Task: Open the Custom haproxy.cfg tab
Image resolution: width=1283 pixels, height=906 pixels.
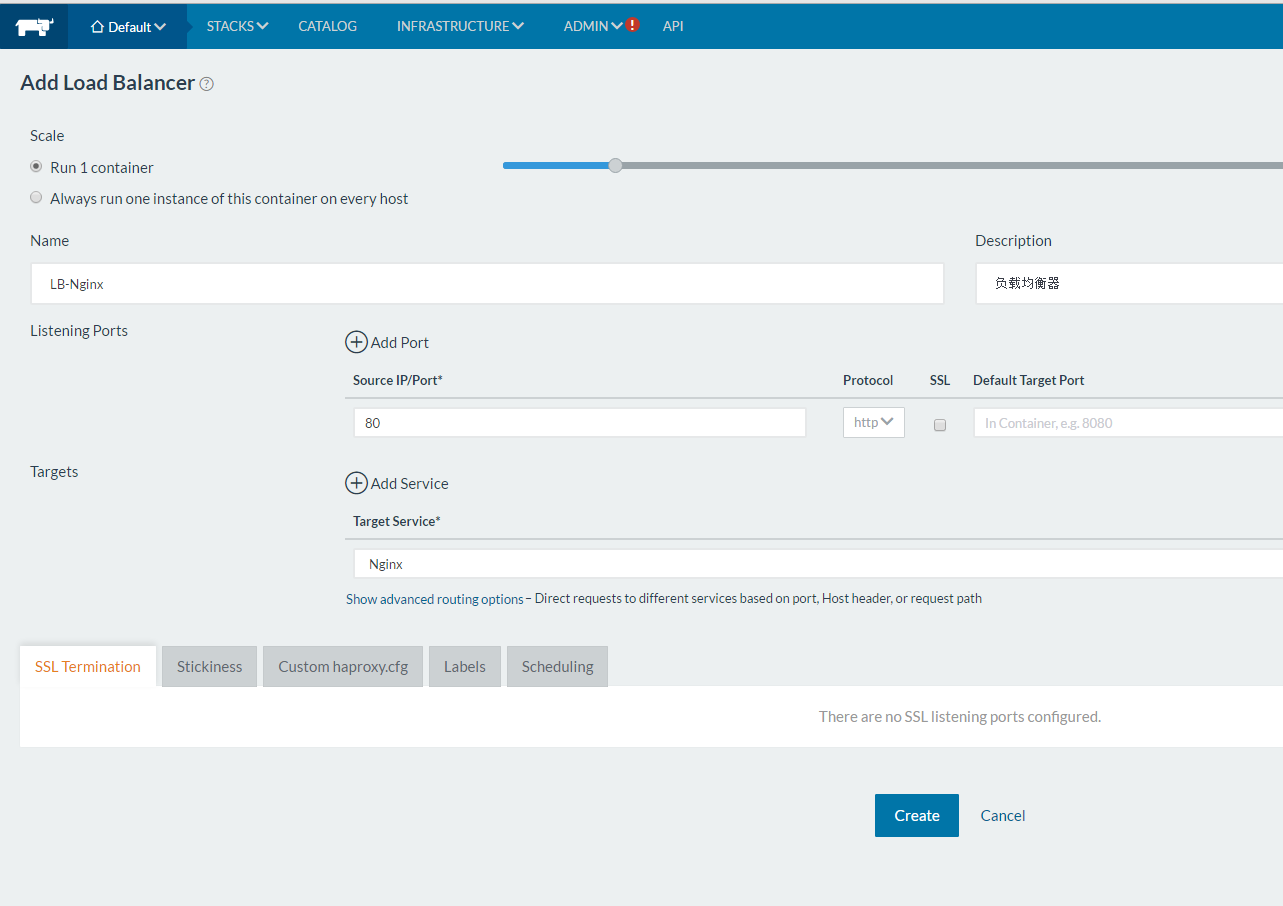Action: point(343,666)
